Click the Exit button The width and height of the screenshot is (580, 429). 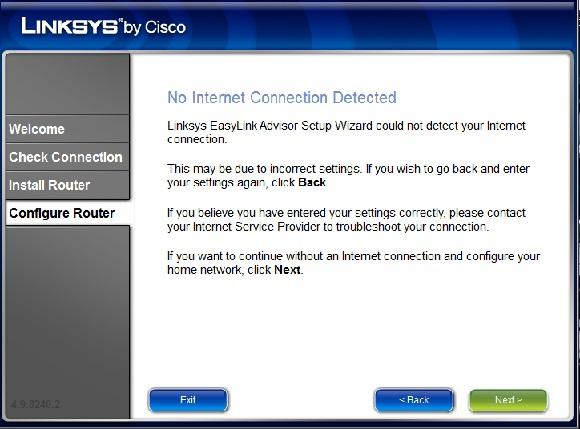[188, 400]
